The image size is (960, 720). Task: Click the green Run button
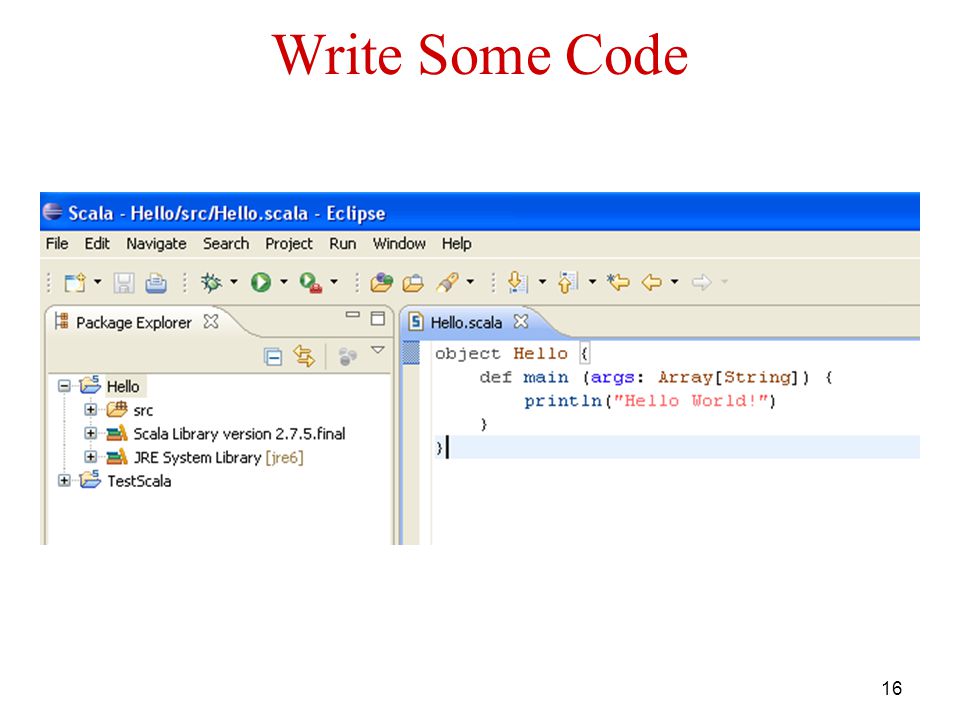tap(261, 282)
